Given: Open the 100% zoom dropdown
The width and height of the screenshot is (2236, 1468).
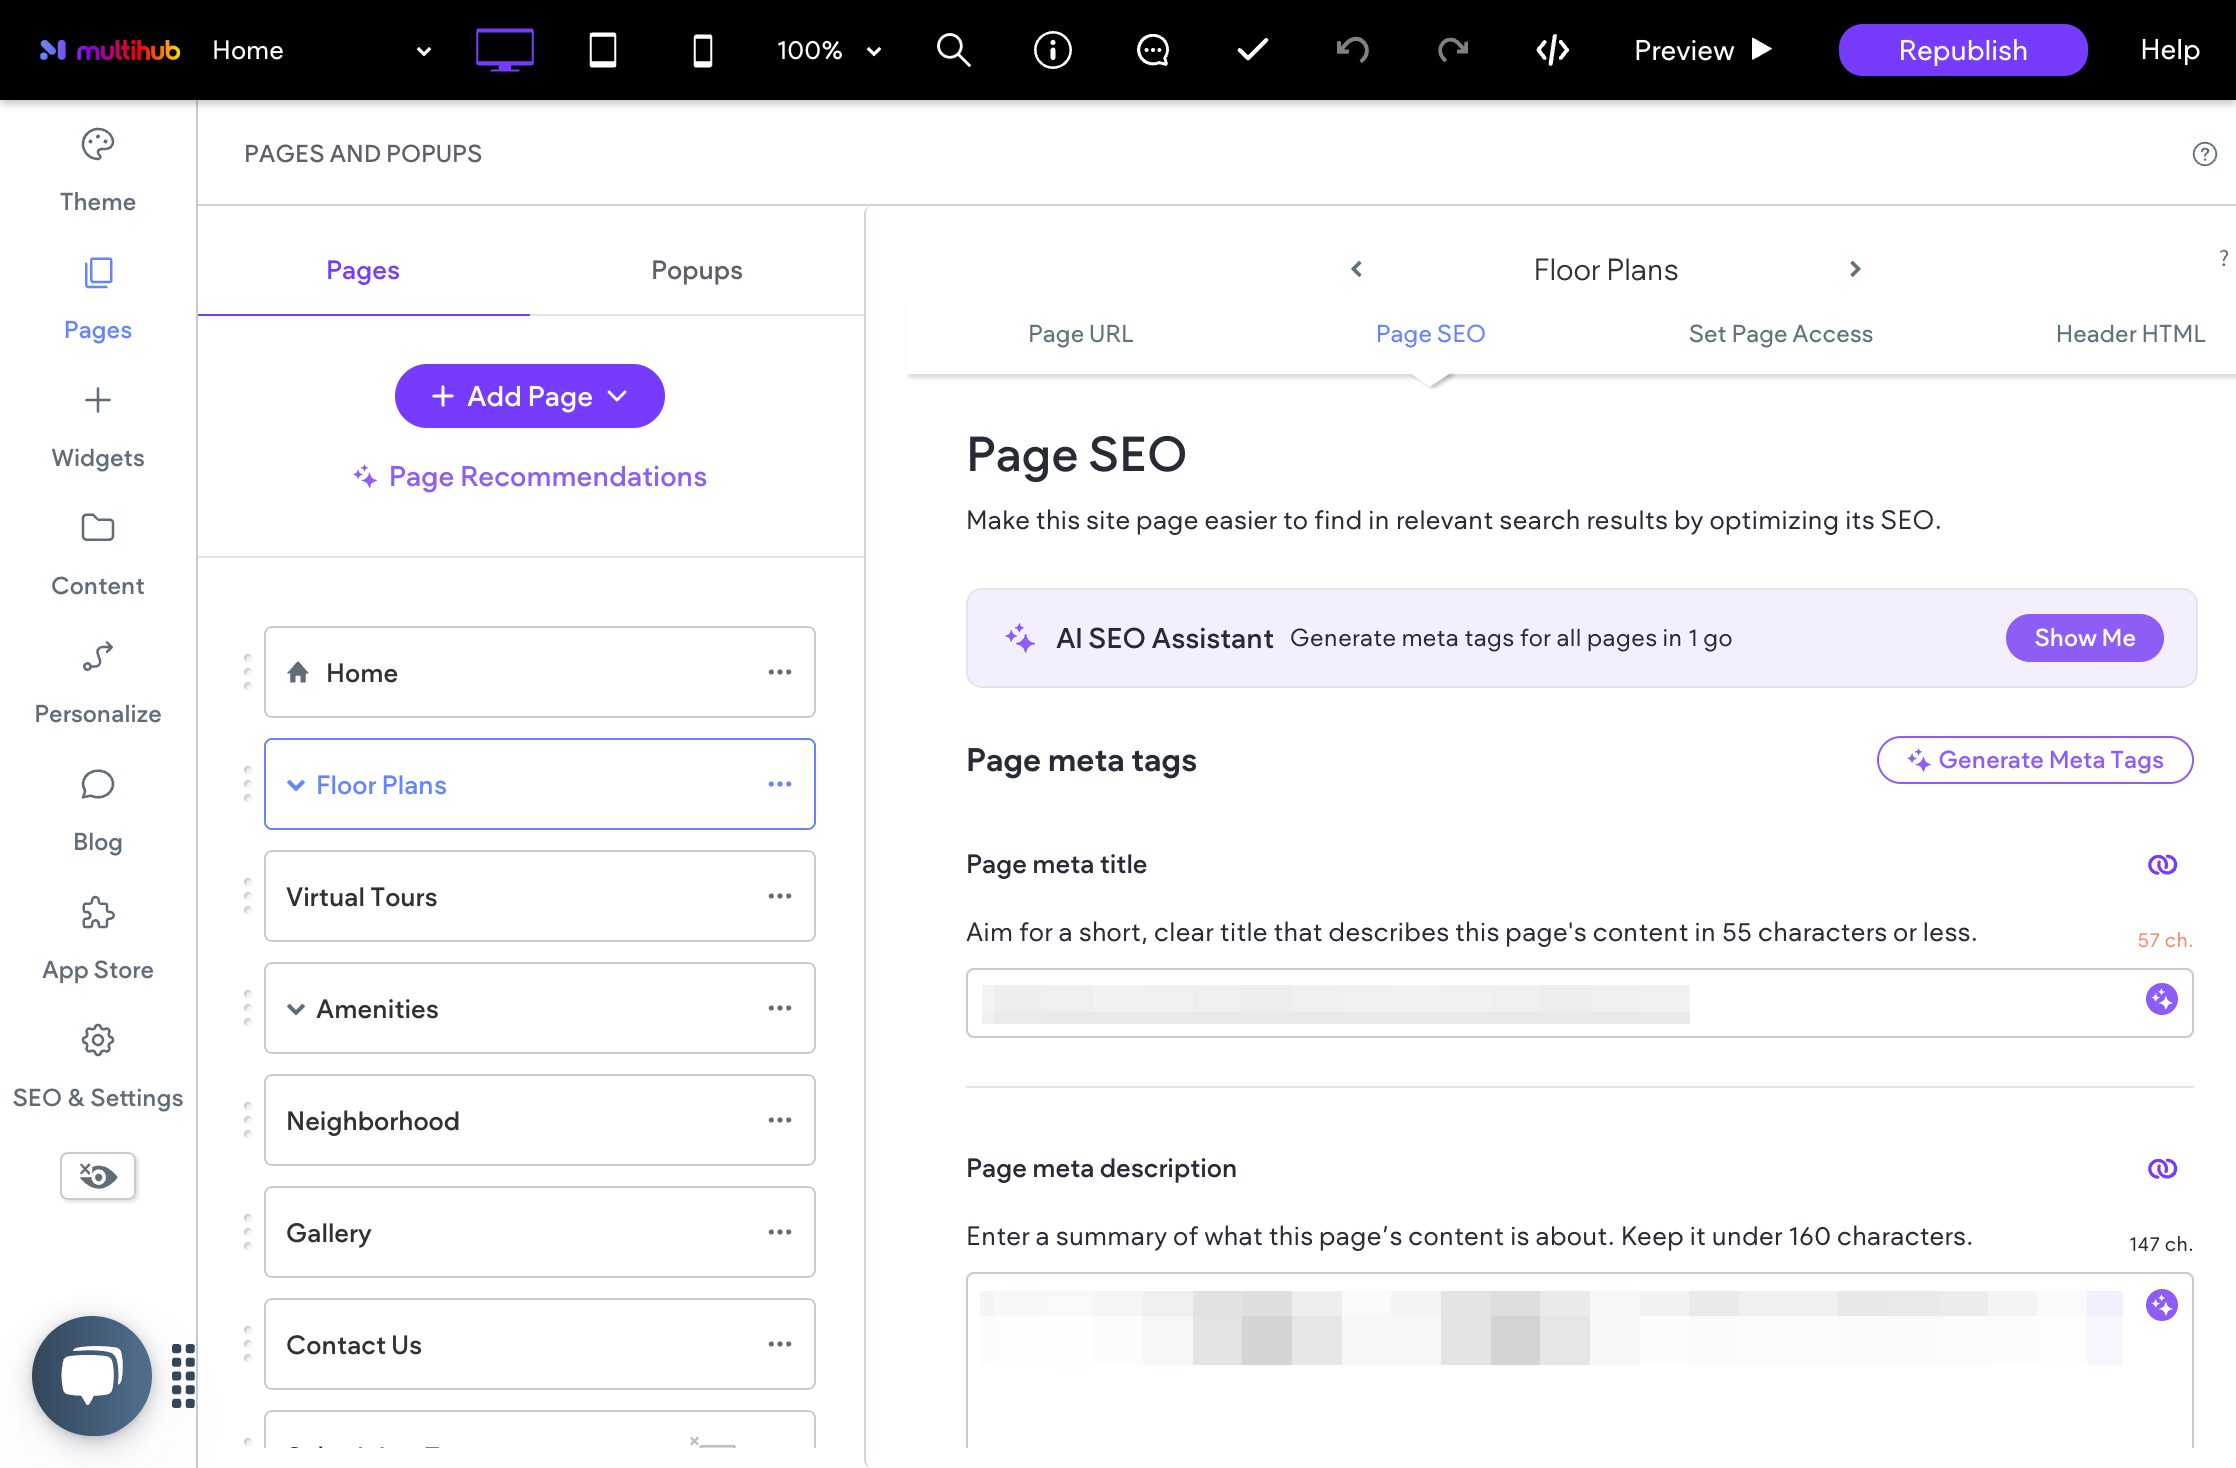Looking at the screenshot, I should (x=829, y=50).
